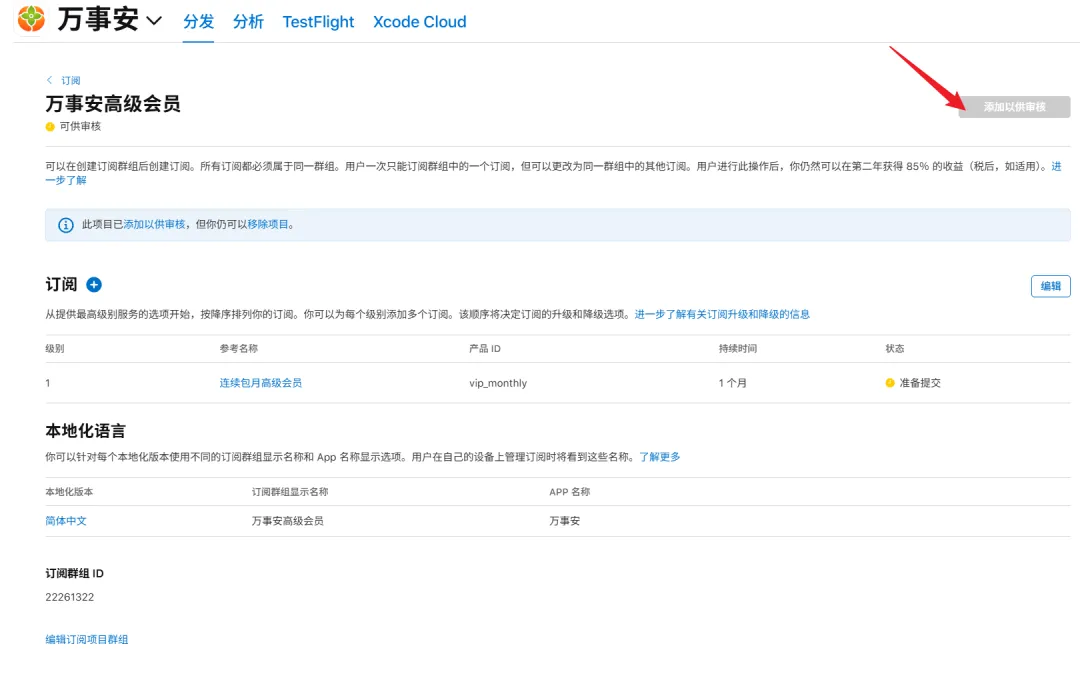This screenshot has height=690, width=1080.
Task: Click the back chevron beside 订阅
Action: click(50, 80)
